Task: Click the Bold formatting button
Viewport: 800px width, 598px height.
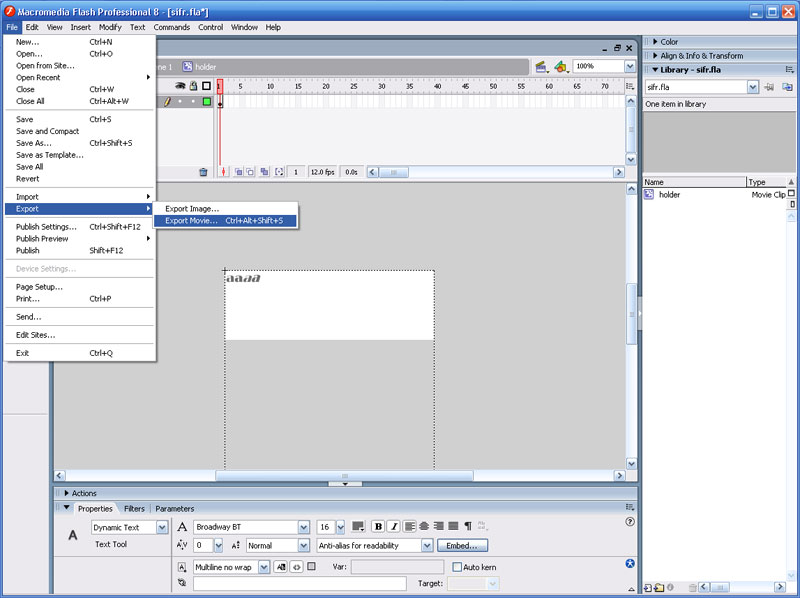Action: 378,527
